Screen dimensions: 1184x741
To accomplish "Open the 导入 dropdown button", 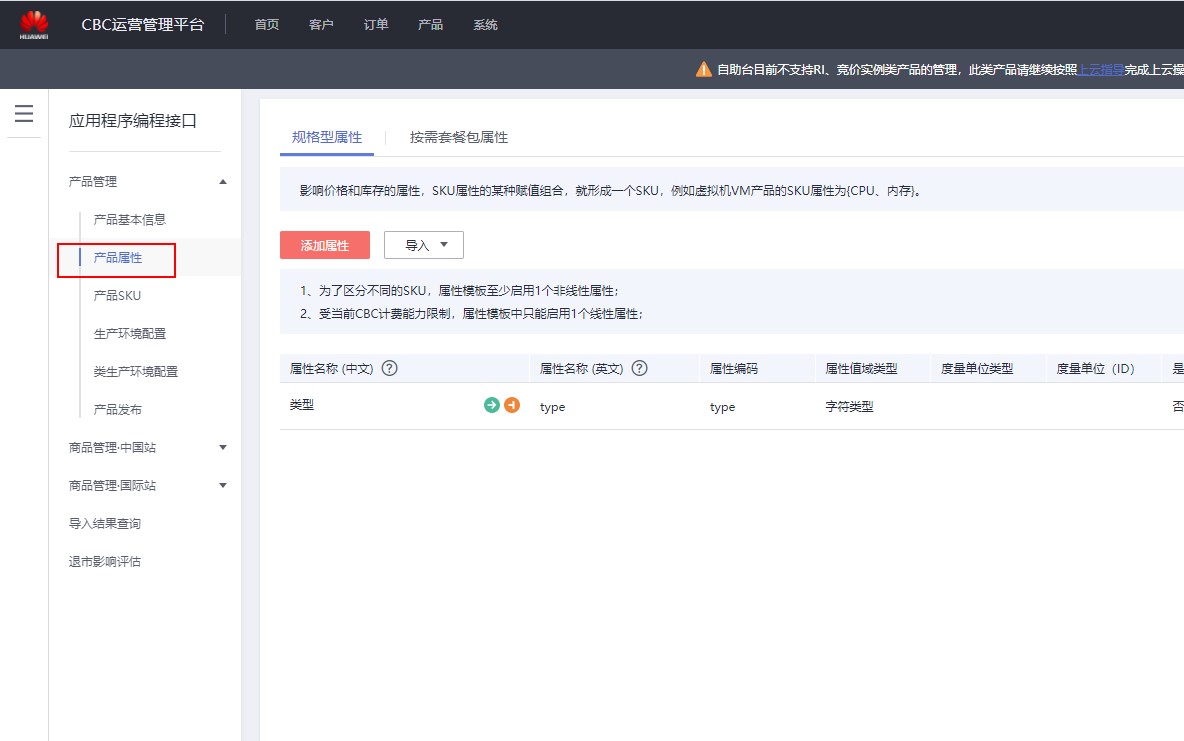I will click(424, 245).
